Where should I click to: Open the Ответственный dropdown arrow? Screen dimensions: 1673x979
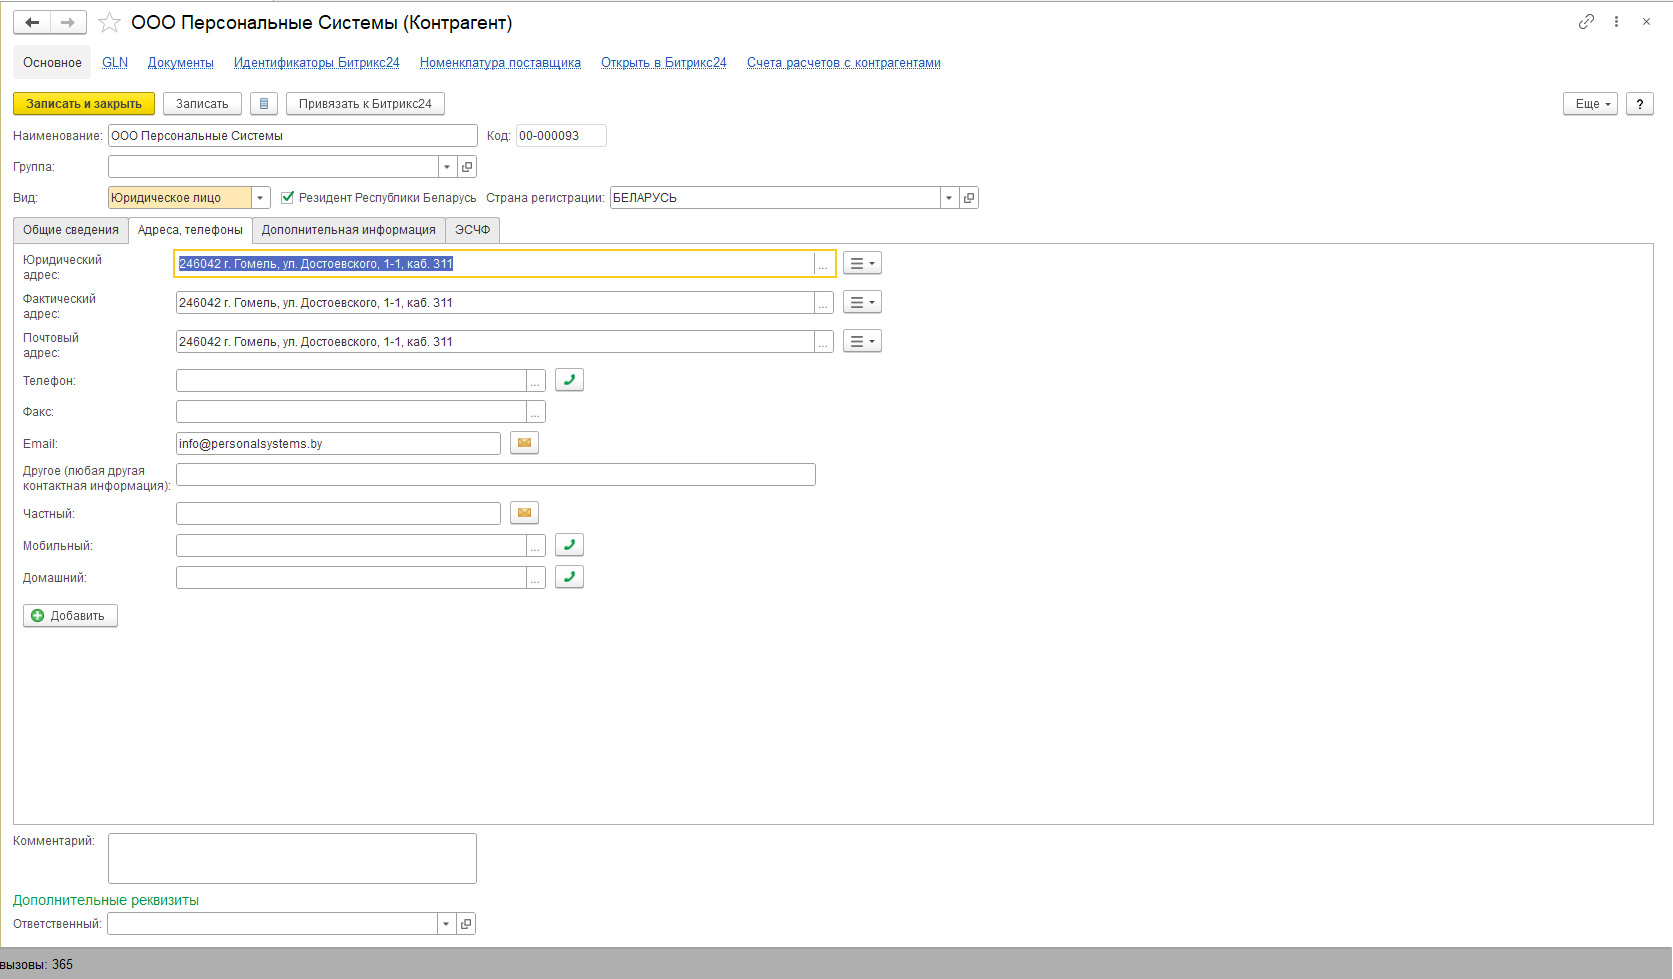[x=446, y=924]
